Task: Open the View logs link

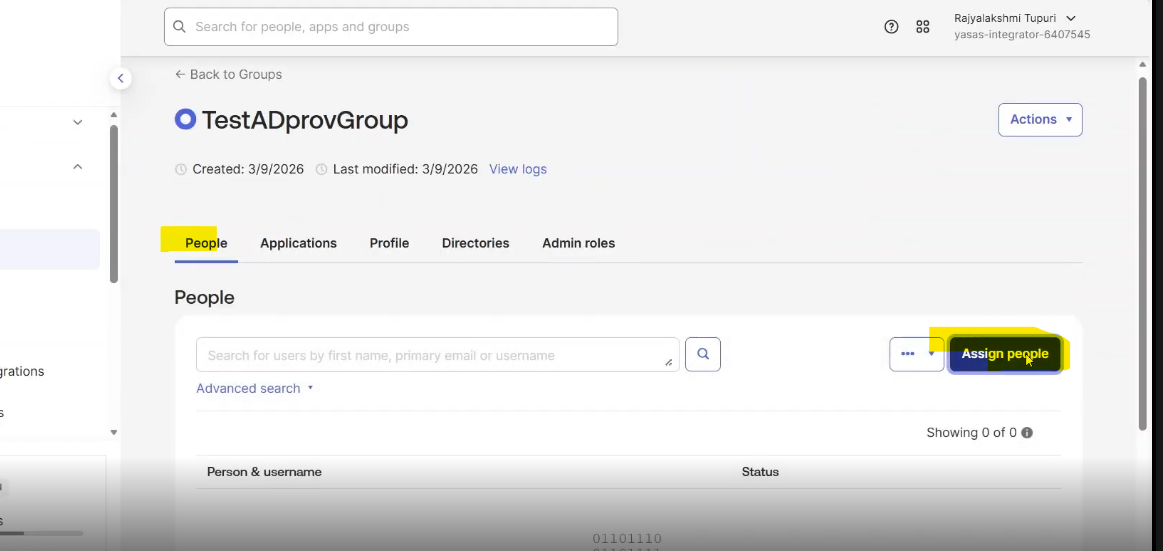Action: tap(517, 169)
